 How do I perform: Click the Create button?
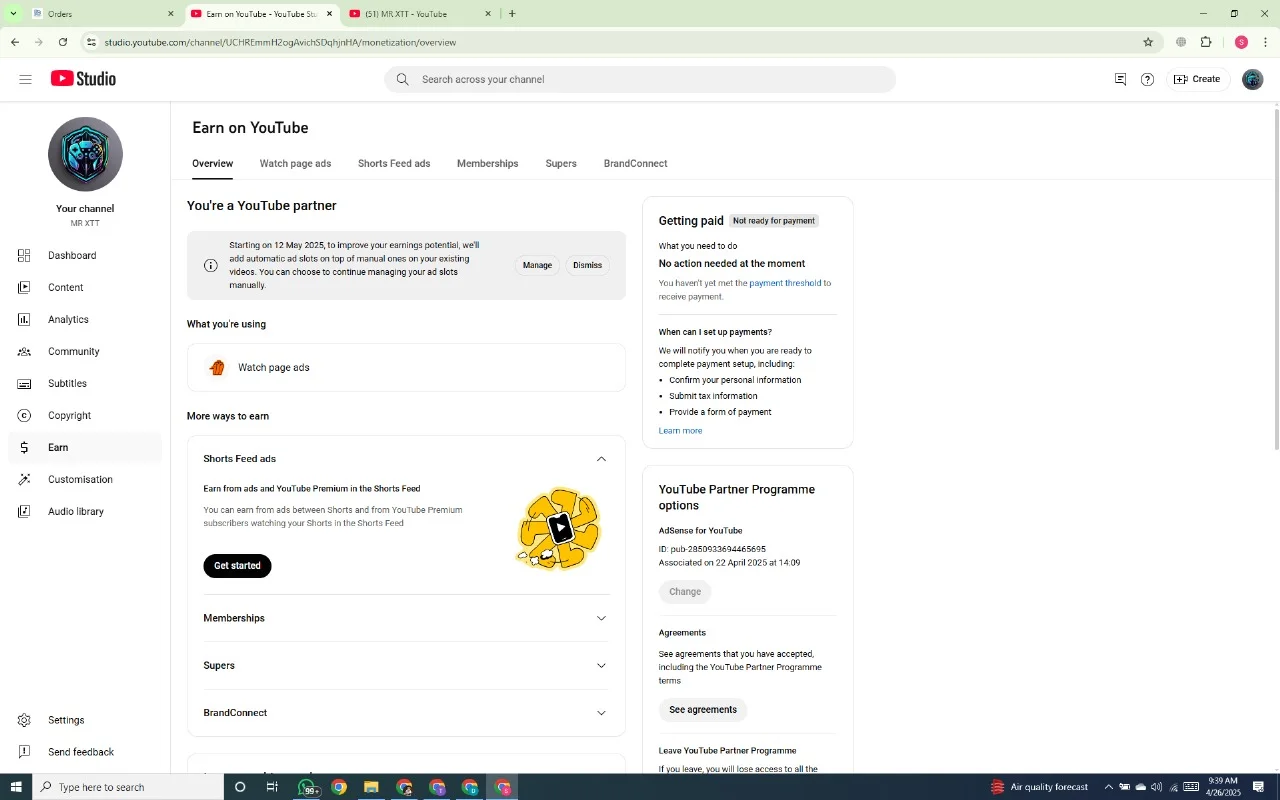(x=1197, y=79)
